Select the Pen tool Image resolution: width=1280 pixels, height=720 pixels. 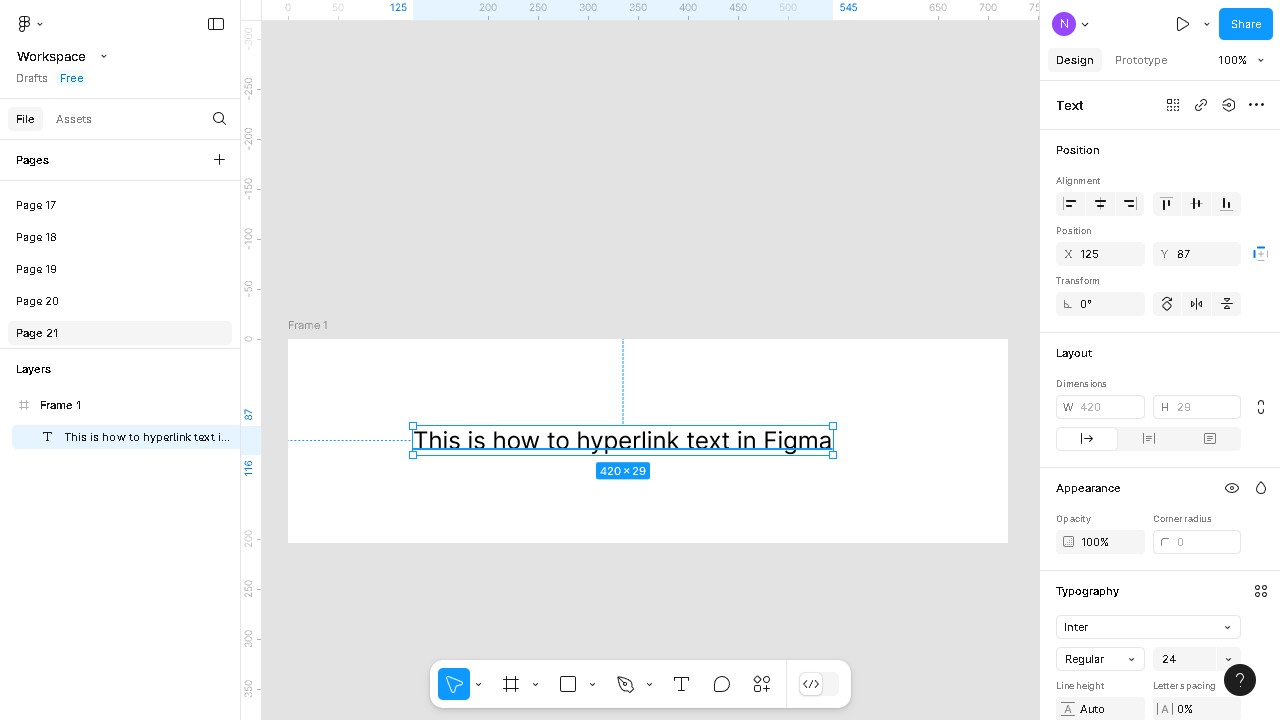click(625, 684)
